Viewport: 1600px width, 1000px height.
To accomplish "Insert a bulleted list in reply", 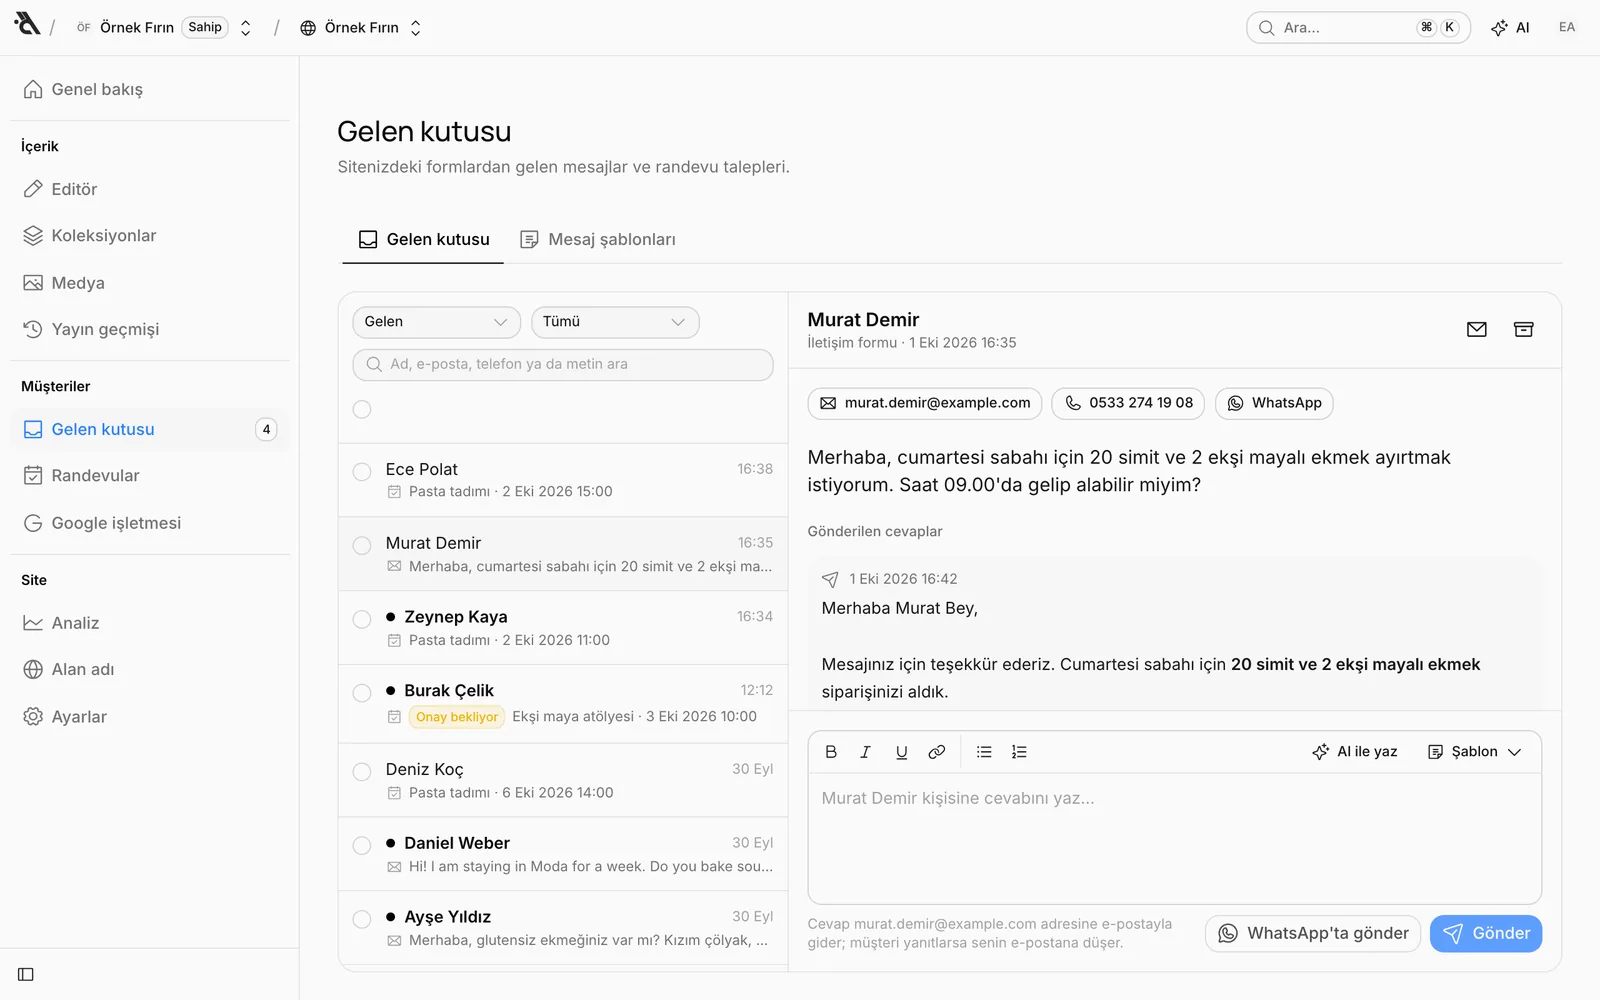I will [x=984, y=752].
